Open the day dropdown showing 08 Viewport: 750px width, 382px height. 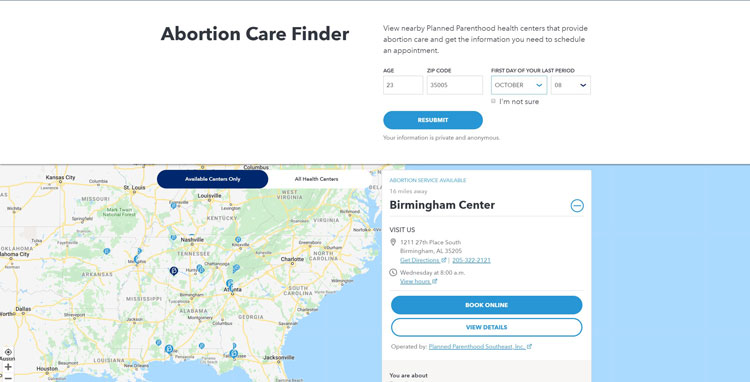(571, 85)
